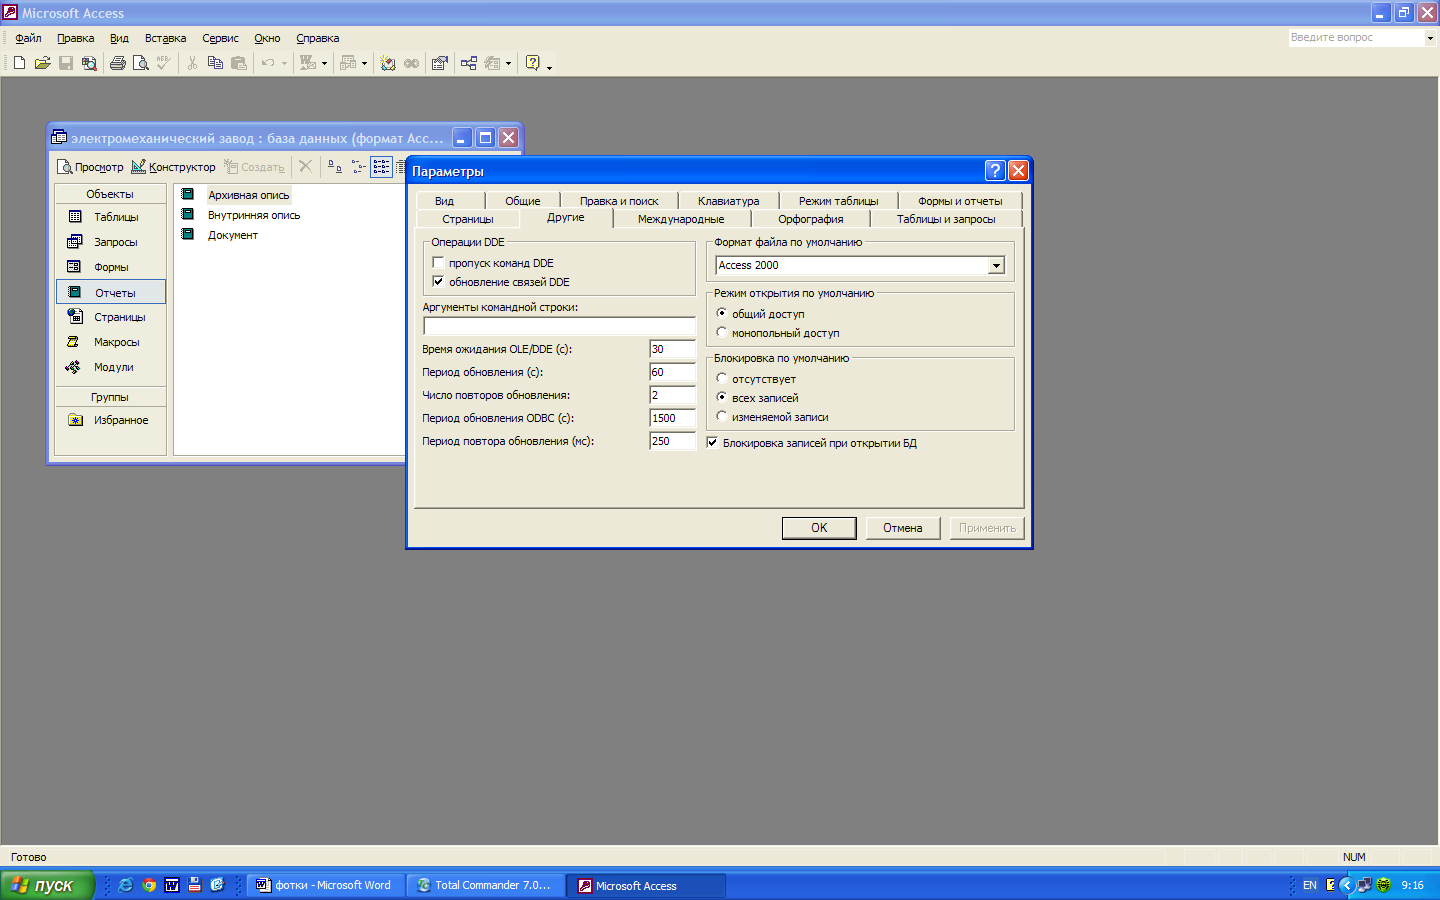Click the Relationships toolbar icon

point(468,63)
